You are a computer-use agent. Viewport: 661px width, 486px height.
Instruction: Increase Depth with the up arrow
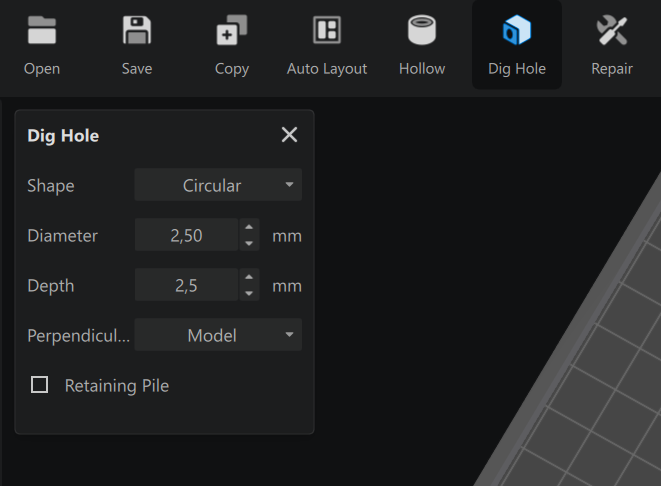[249, 277]
